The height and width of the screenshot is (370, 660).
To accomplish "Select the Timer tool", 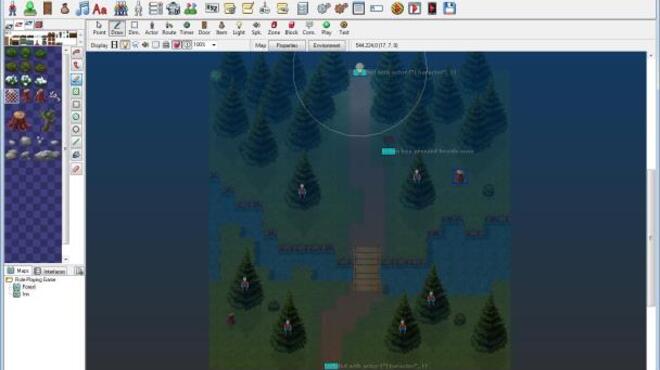I will pos(186,28).
